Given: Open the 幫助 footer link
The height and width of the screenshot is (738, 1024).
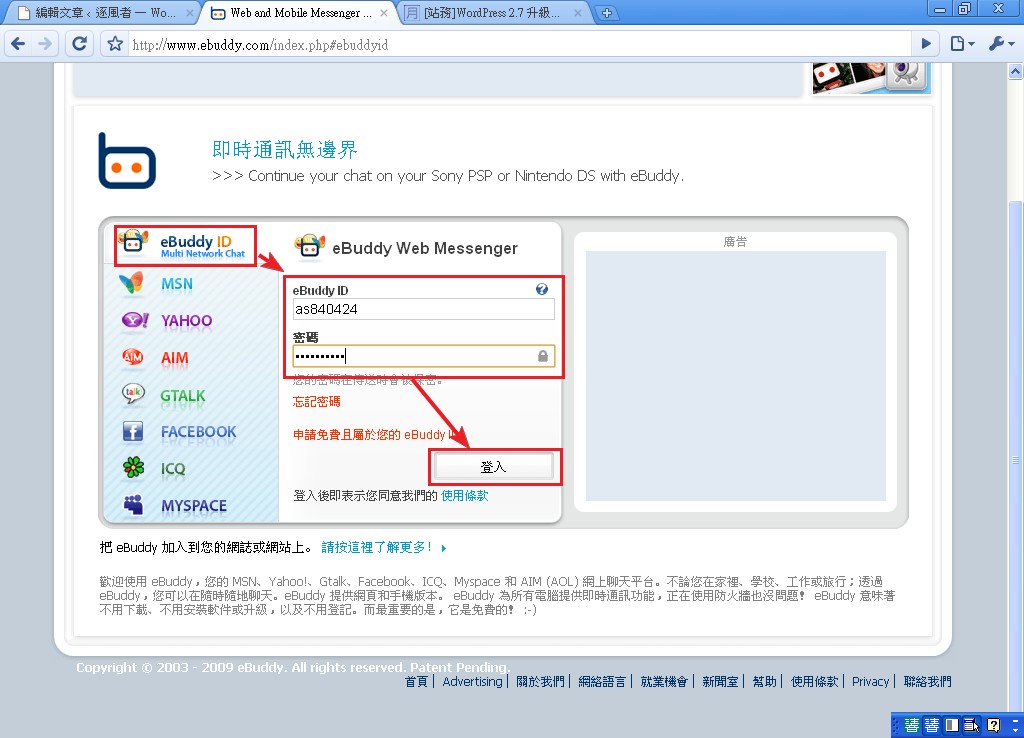Looking at the screenshot, I should tap(764, 682).
